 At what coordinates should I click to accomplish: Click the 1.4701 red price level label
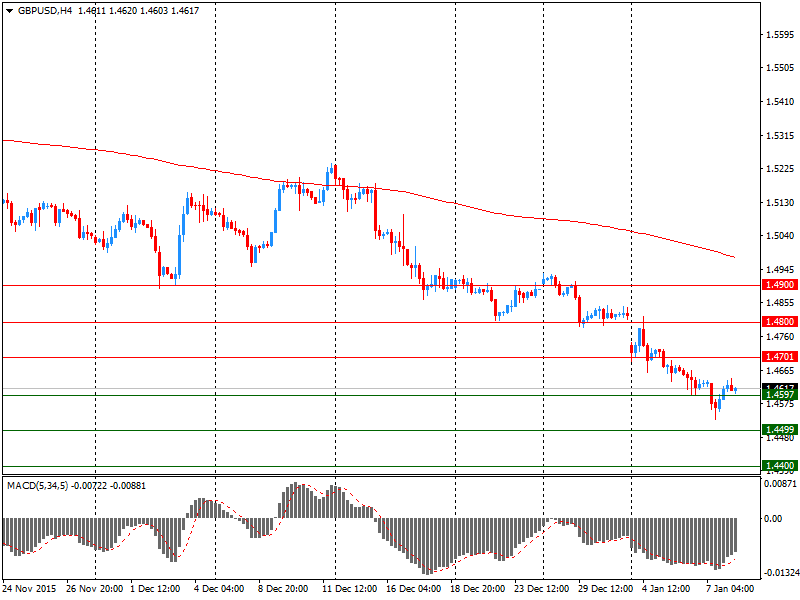(x=780, y=357)
